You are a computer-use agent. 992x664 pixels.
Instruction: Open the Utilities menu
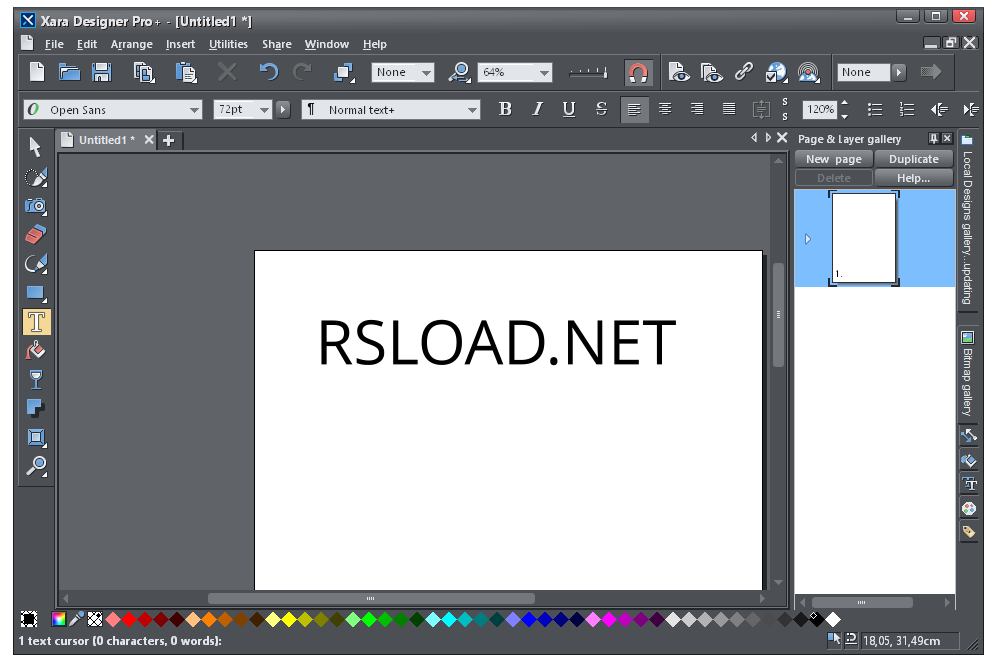(228, 44)
